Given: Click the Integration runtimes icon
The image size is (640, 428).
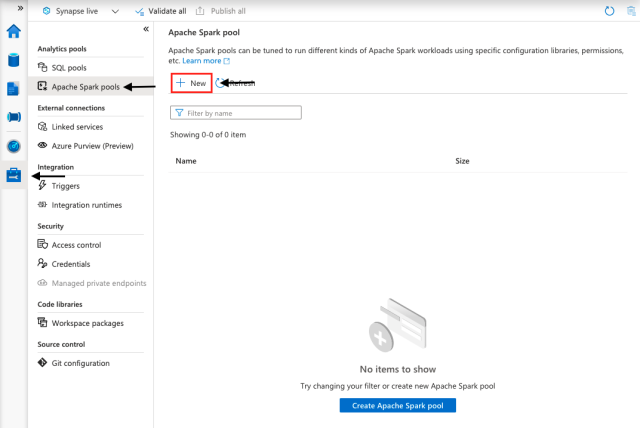Looking at the screenshot, I should (x=42, y=204).
